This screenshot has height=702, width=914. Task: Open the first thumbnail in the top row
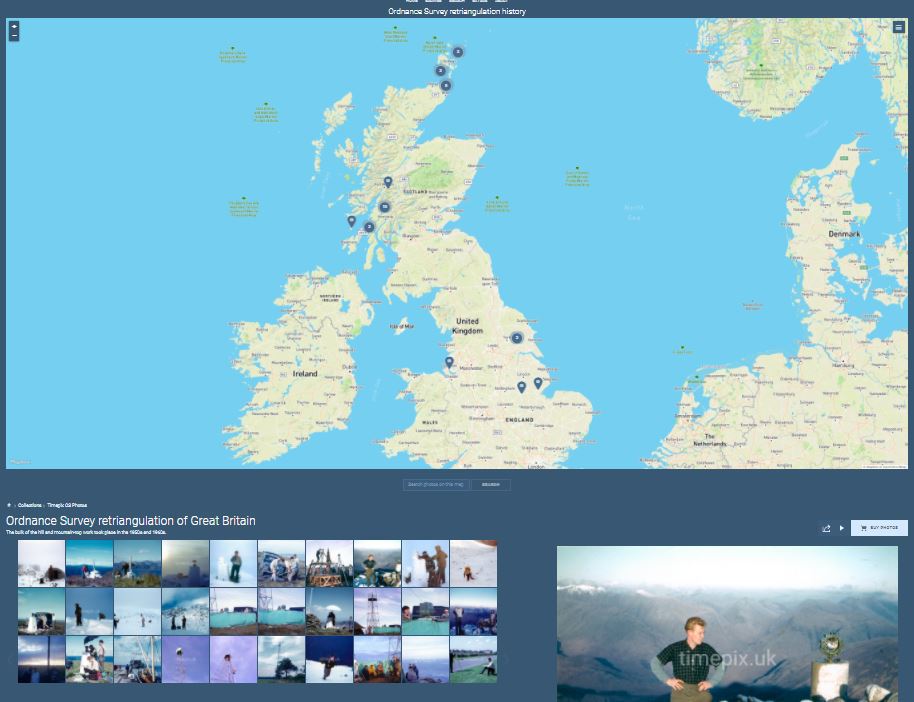[x=41, y=563]
